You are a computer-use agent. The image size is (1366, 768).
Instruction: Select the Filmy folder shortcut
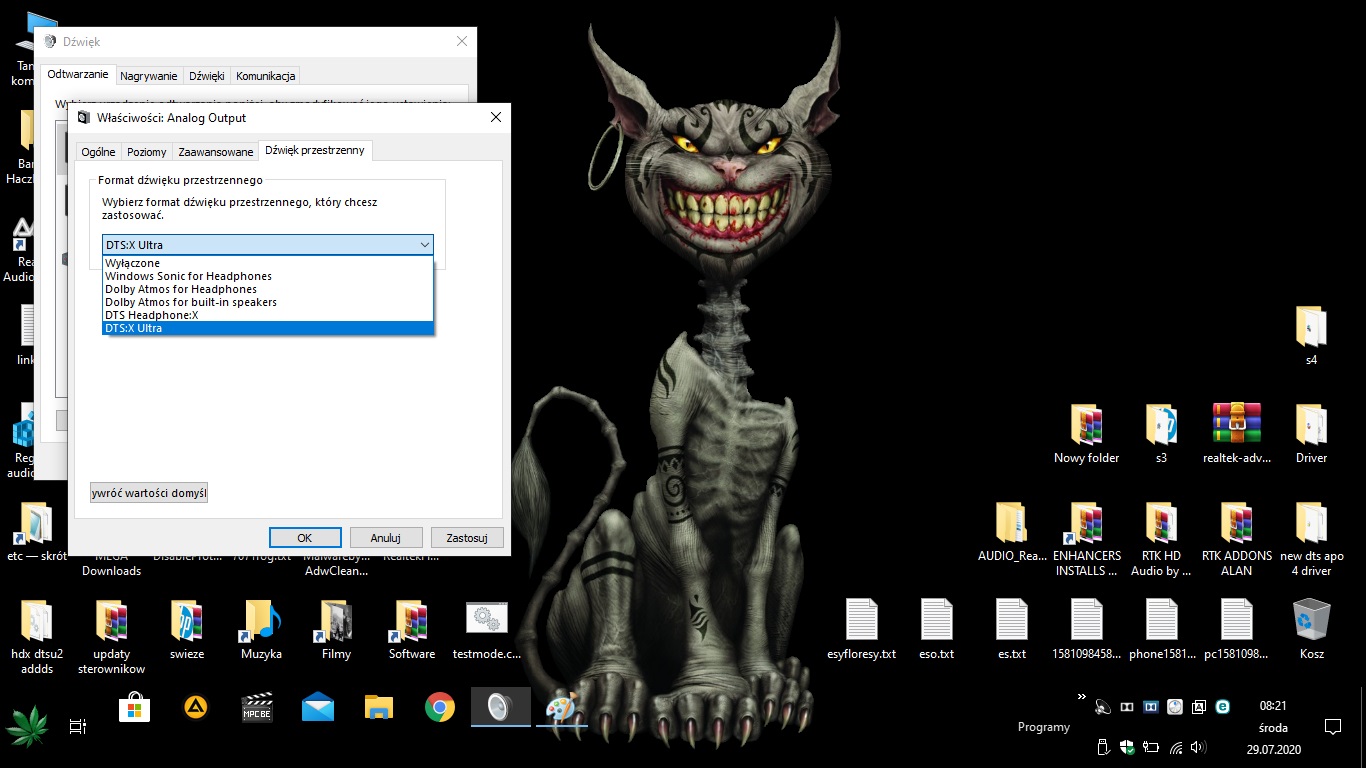pos(336,630)
